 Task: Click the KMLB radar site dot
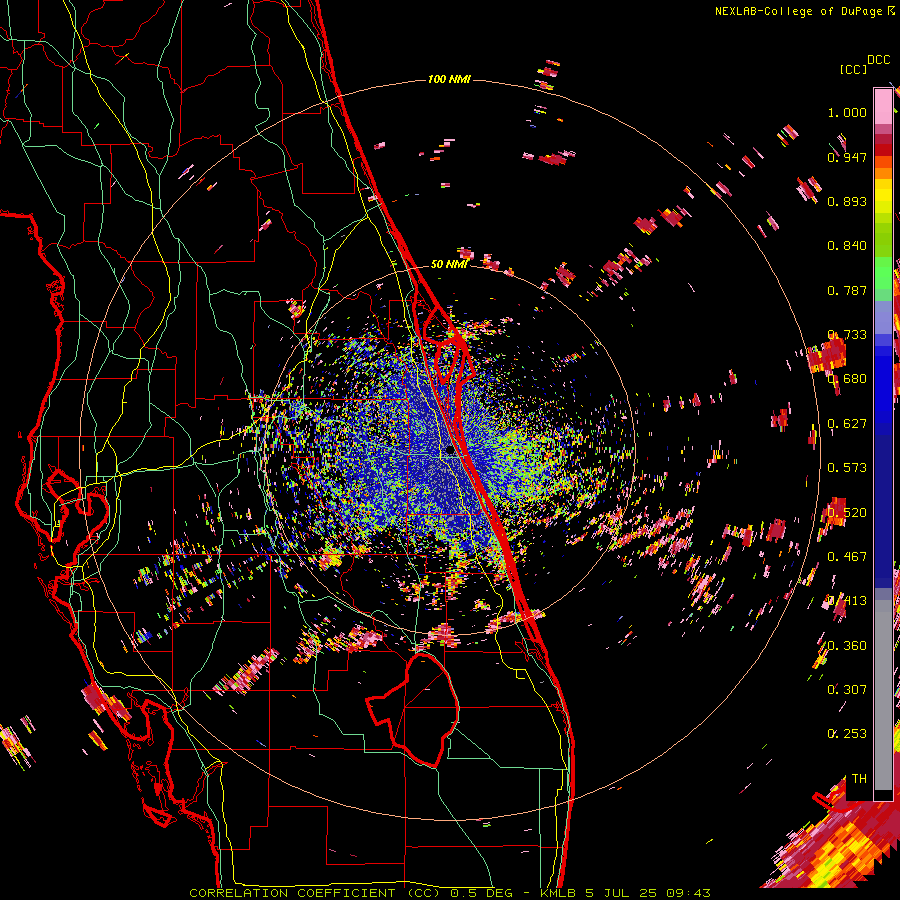pyautogui.click(x=451, y=451)
